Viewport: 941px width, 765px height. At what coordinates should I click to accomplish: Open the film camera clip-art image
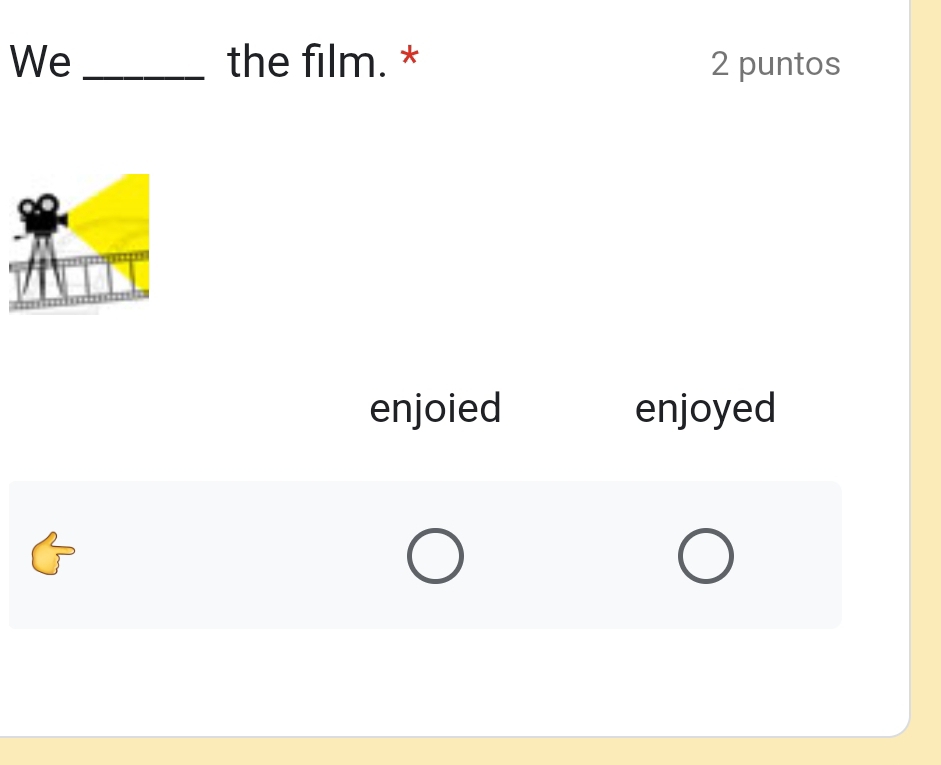(x=79, y=244)
